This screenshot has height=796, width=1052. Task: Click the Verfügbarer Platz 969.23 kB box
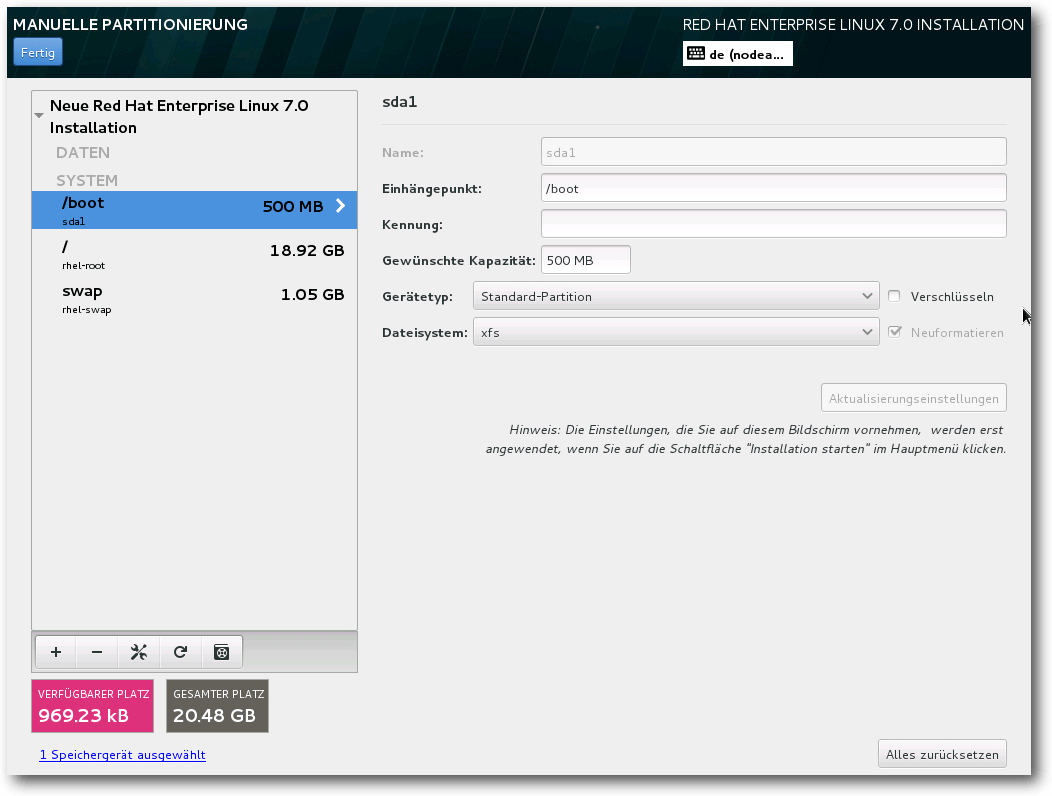[x=93, y=706]
